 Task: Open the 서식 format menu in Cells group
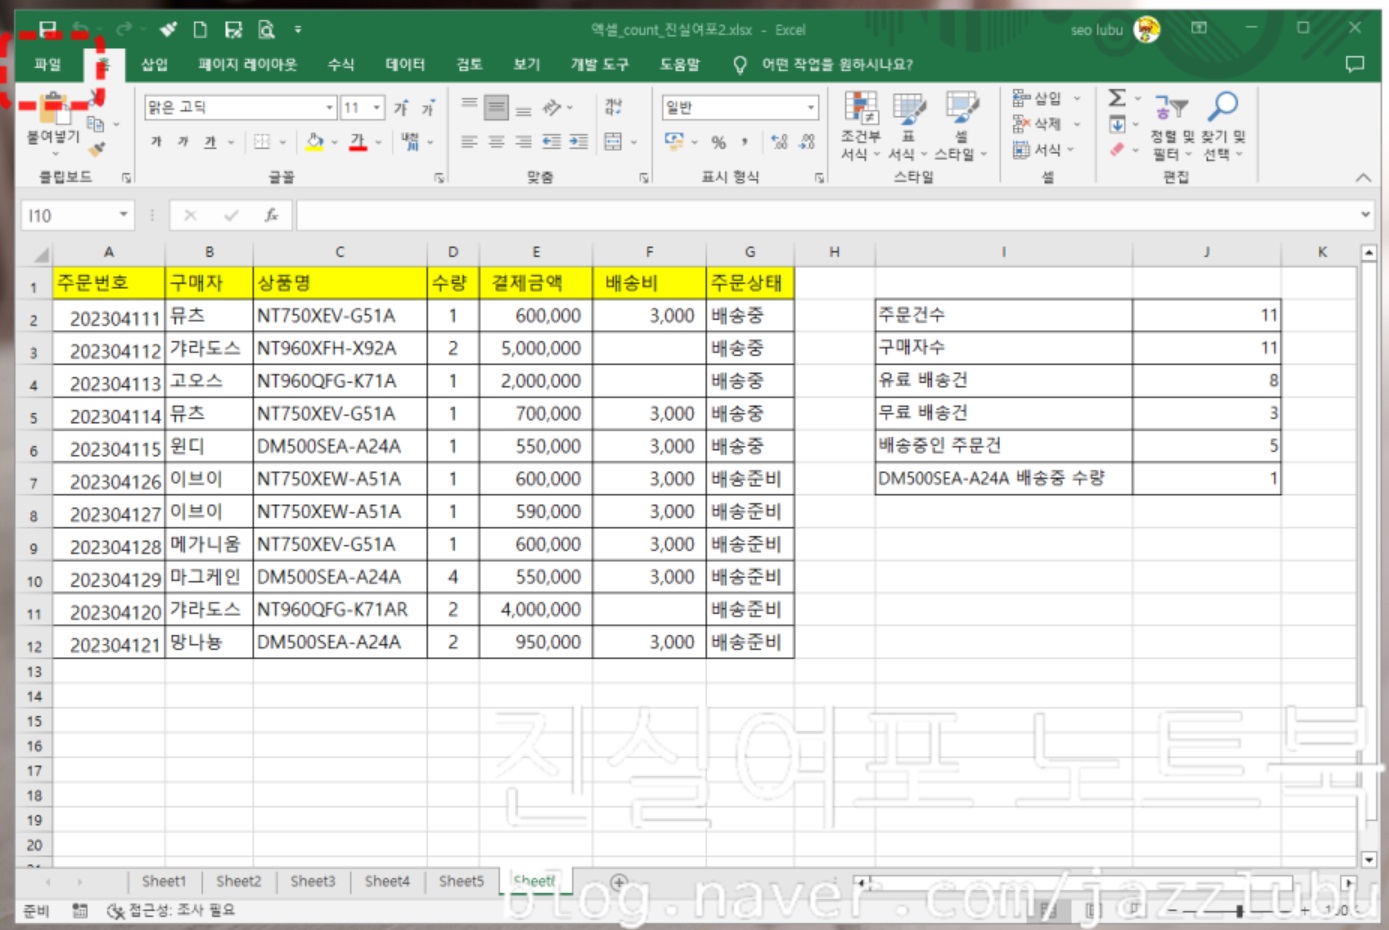1044,150
